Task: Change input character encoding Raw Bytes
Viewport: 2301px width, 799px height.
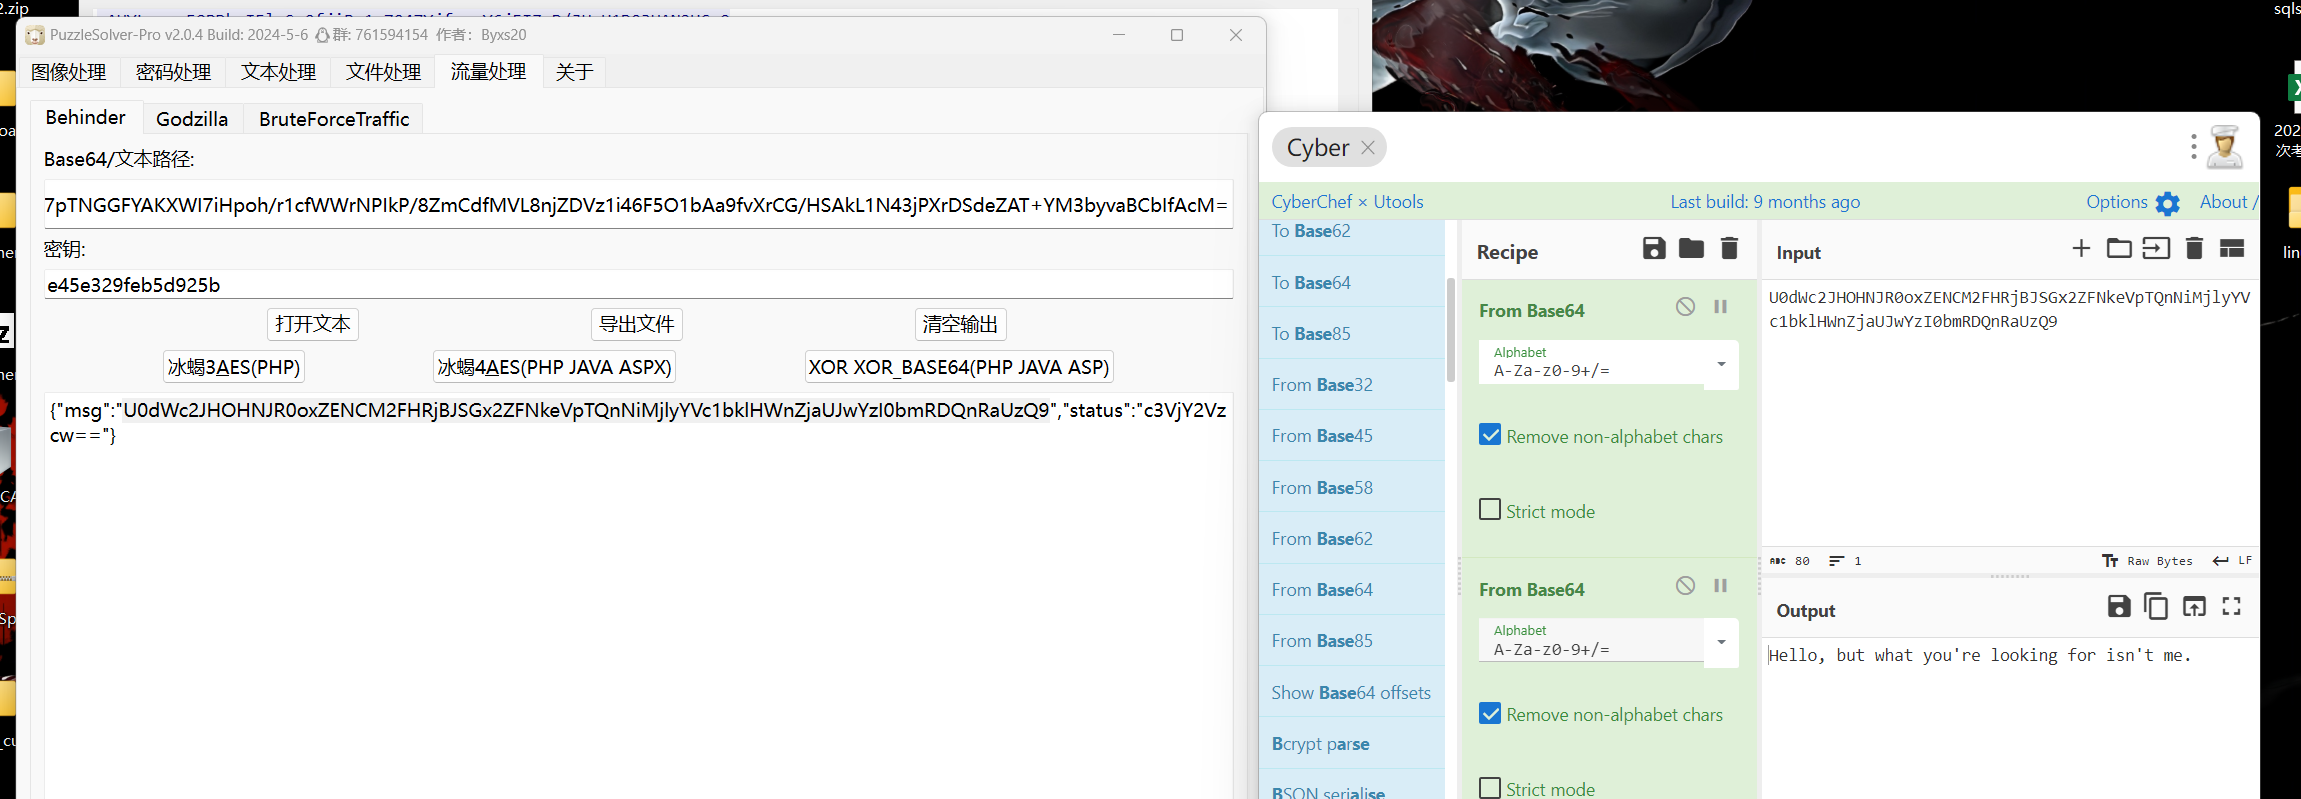Action: coord(2147,561)
